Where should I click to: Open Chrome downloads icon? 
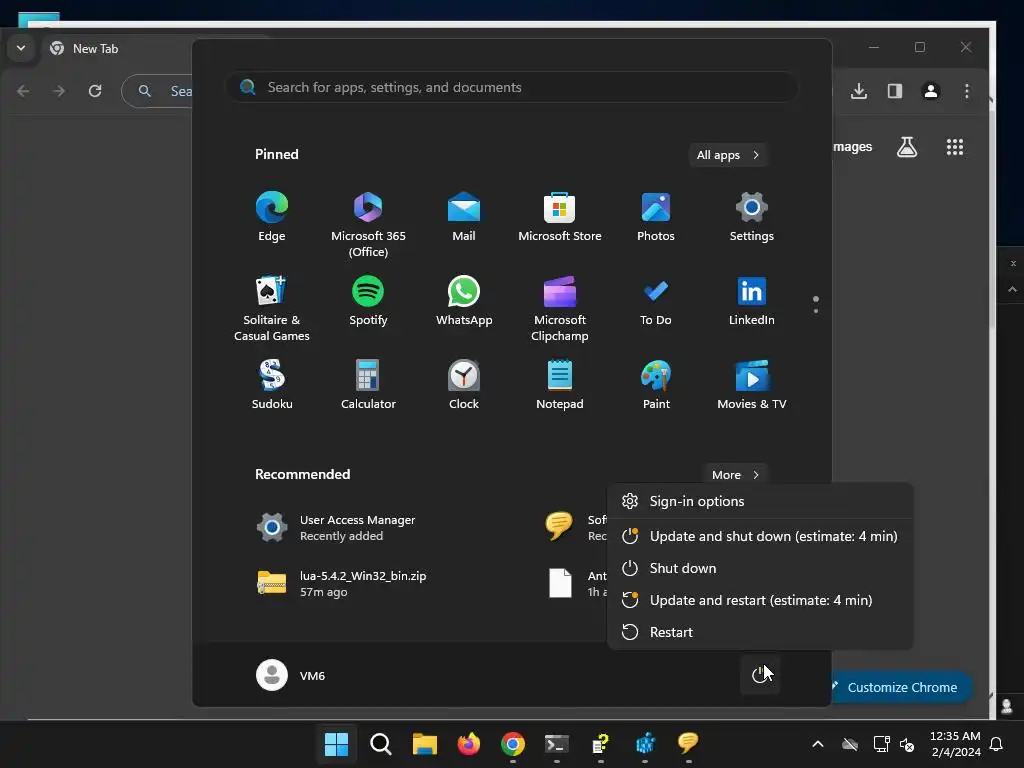(x=859, y=91)
